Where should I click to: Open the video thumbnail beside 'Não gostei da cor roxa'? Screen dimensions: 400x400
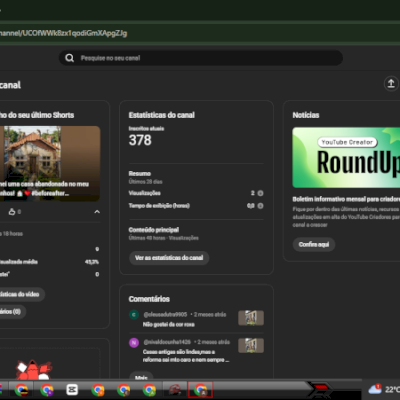[251, 318]
